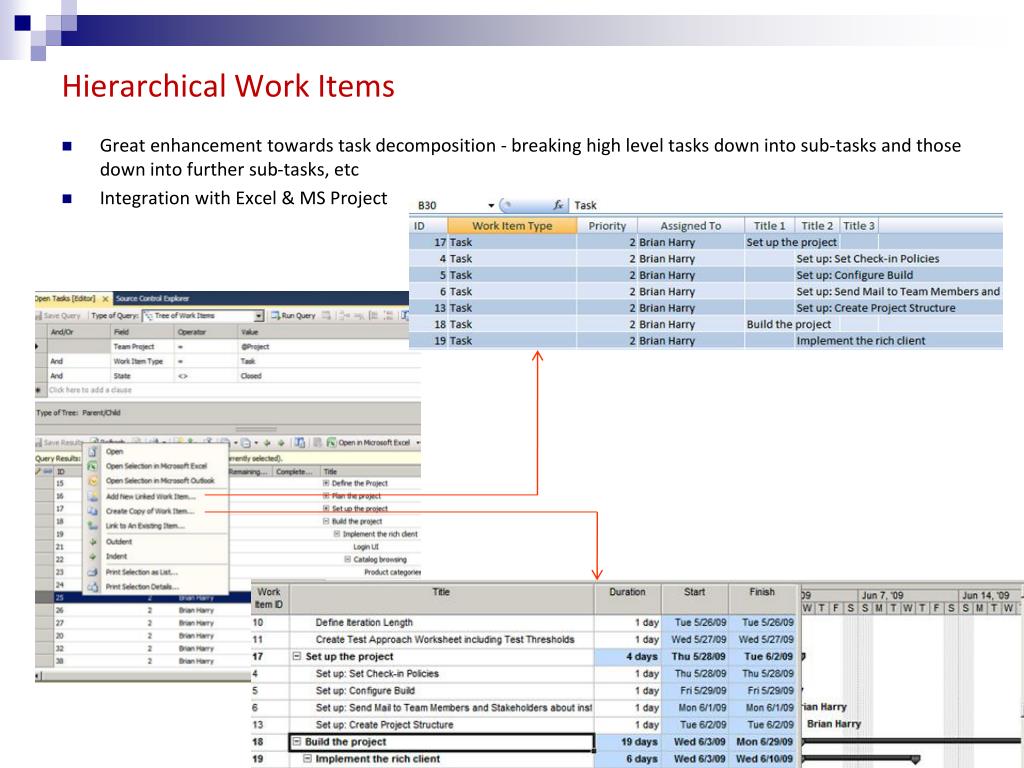Collapse Implement the rich client in MS Project
Screen dimensions: 1024x768
(307, 758)
